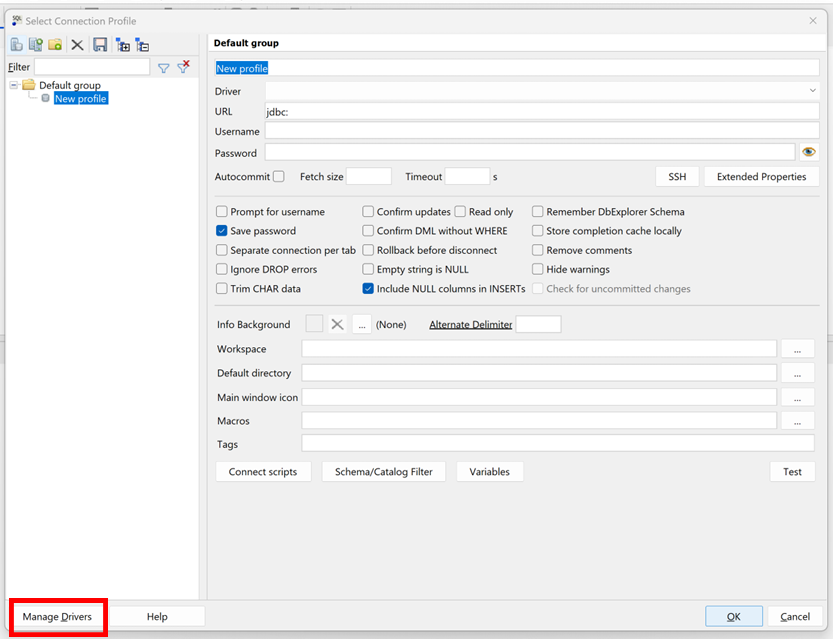
Task: Open Extended Properties
Action: [761, 176]
